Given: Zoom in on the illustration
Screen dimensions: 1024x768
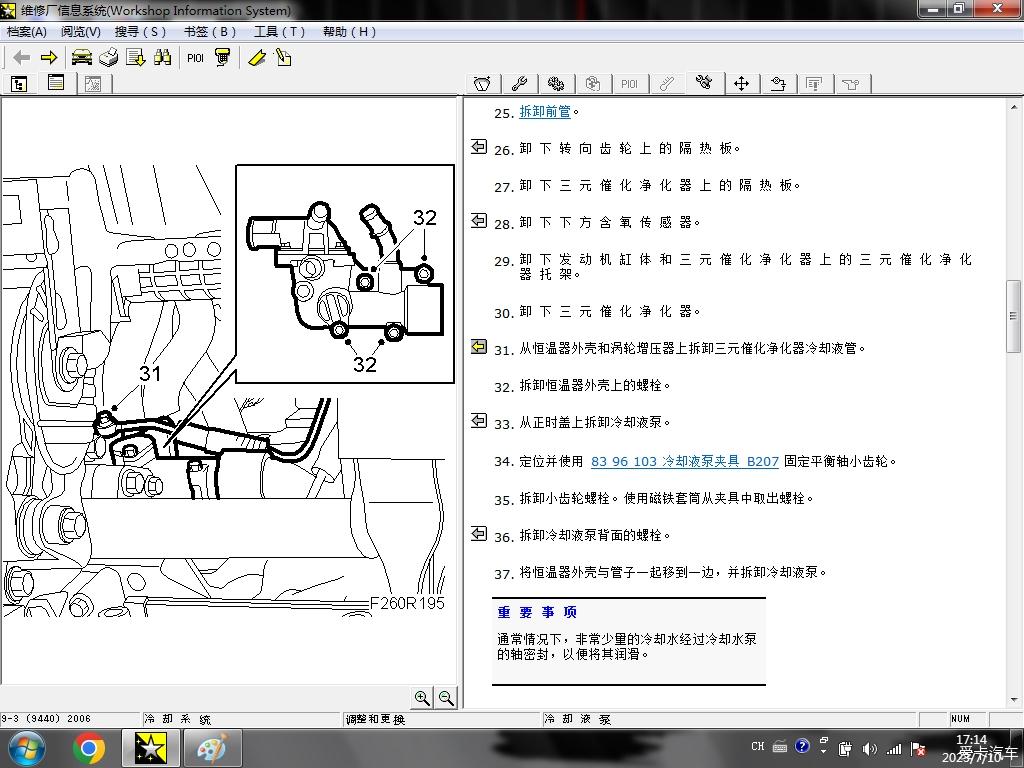Looking at the screenshot, I should click(x=423, y=697).
